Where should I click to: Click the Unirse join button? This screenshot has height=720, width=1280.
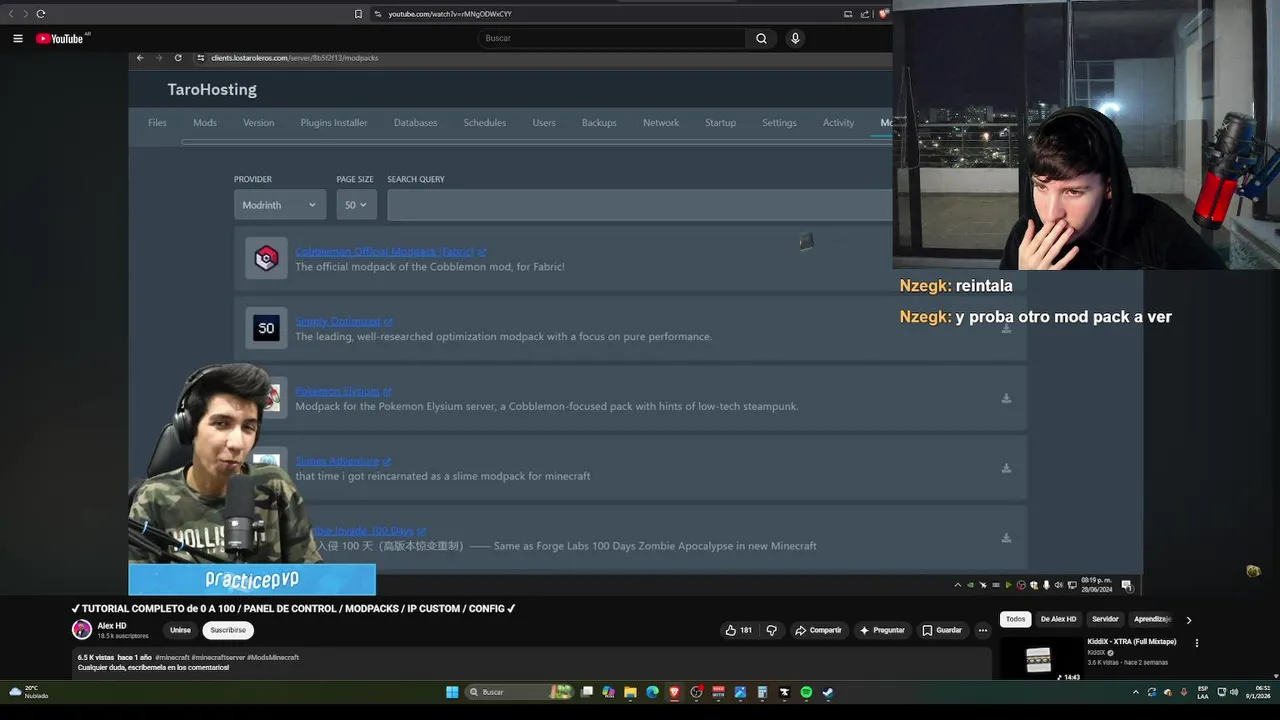pyautogui.click(x=180, y=630)
